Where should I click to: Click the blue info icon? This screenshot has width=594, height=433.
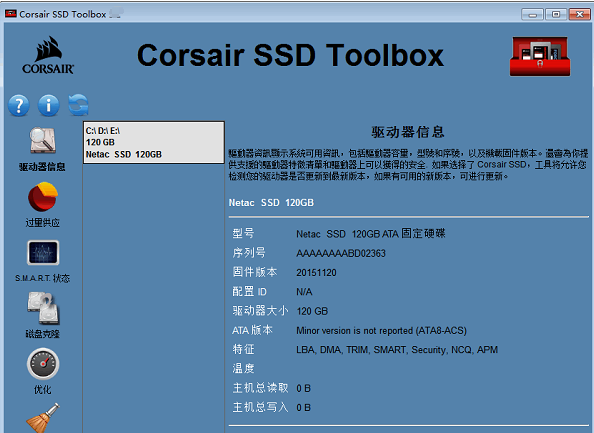point(48,105)
